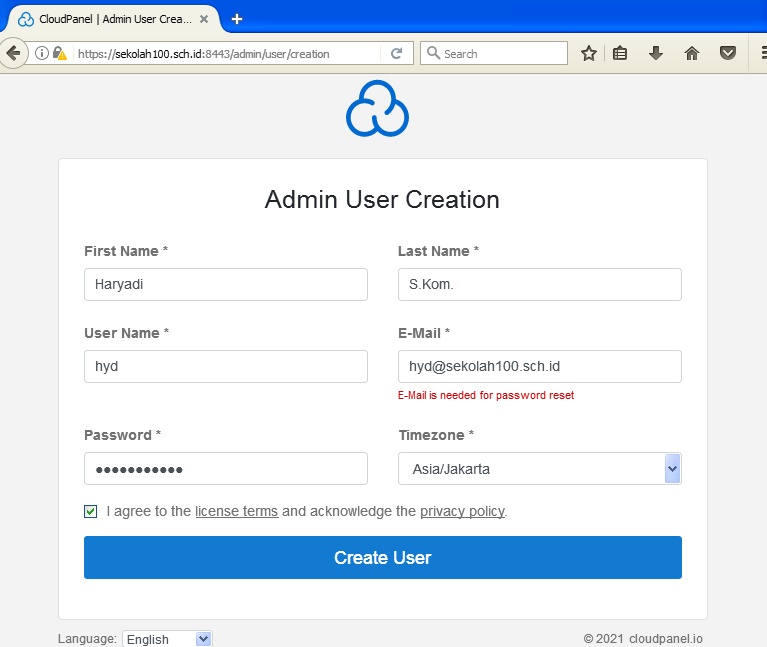This screenshot has height=647, width=767.
Task: Show bookmarks list icon in toolbar
Action: point(620,53)
